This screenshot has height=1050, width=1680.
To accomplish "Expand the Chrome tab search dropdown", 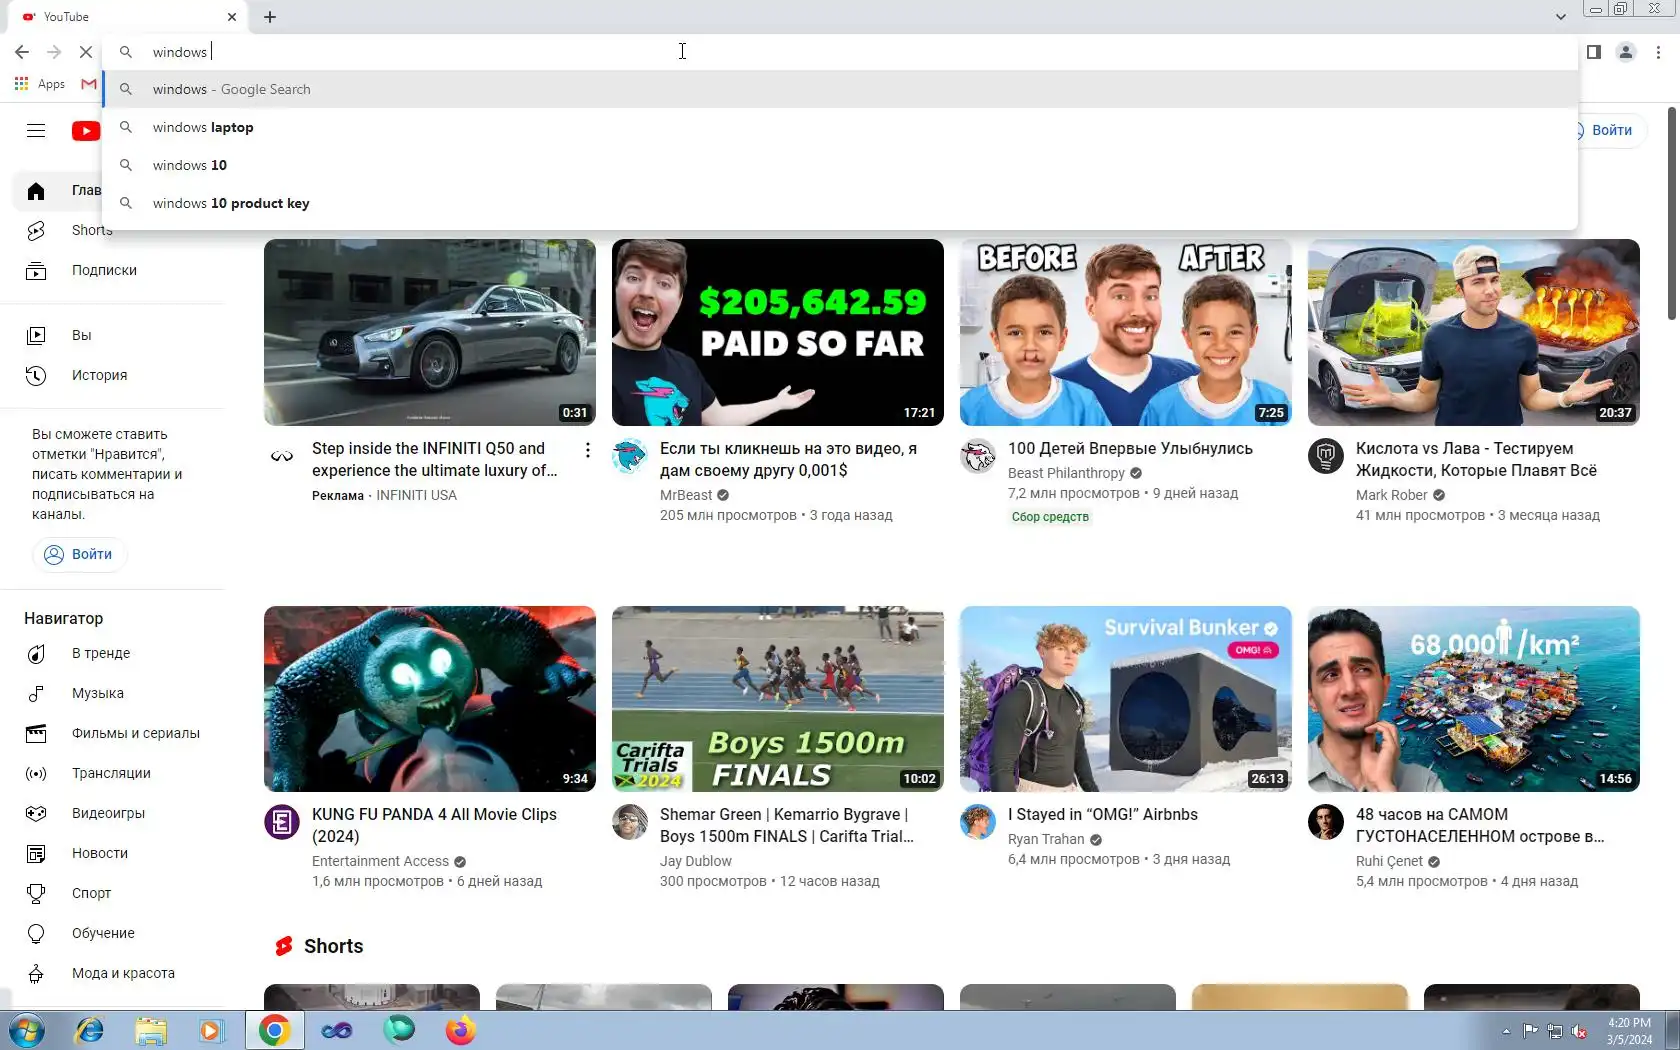I will coord(1560,17).
